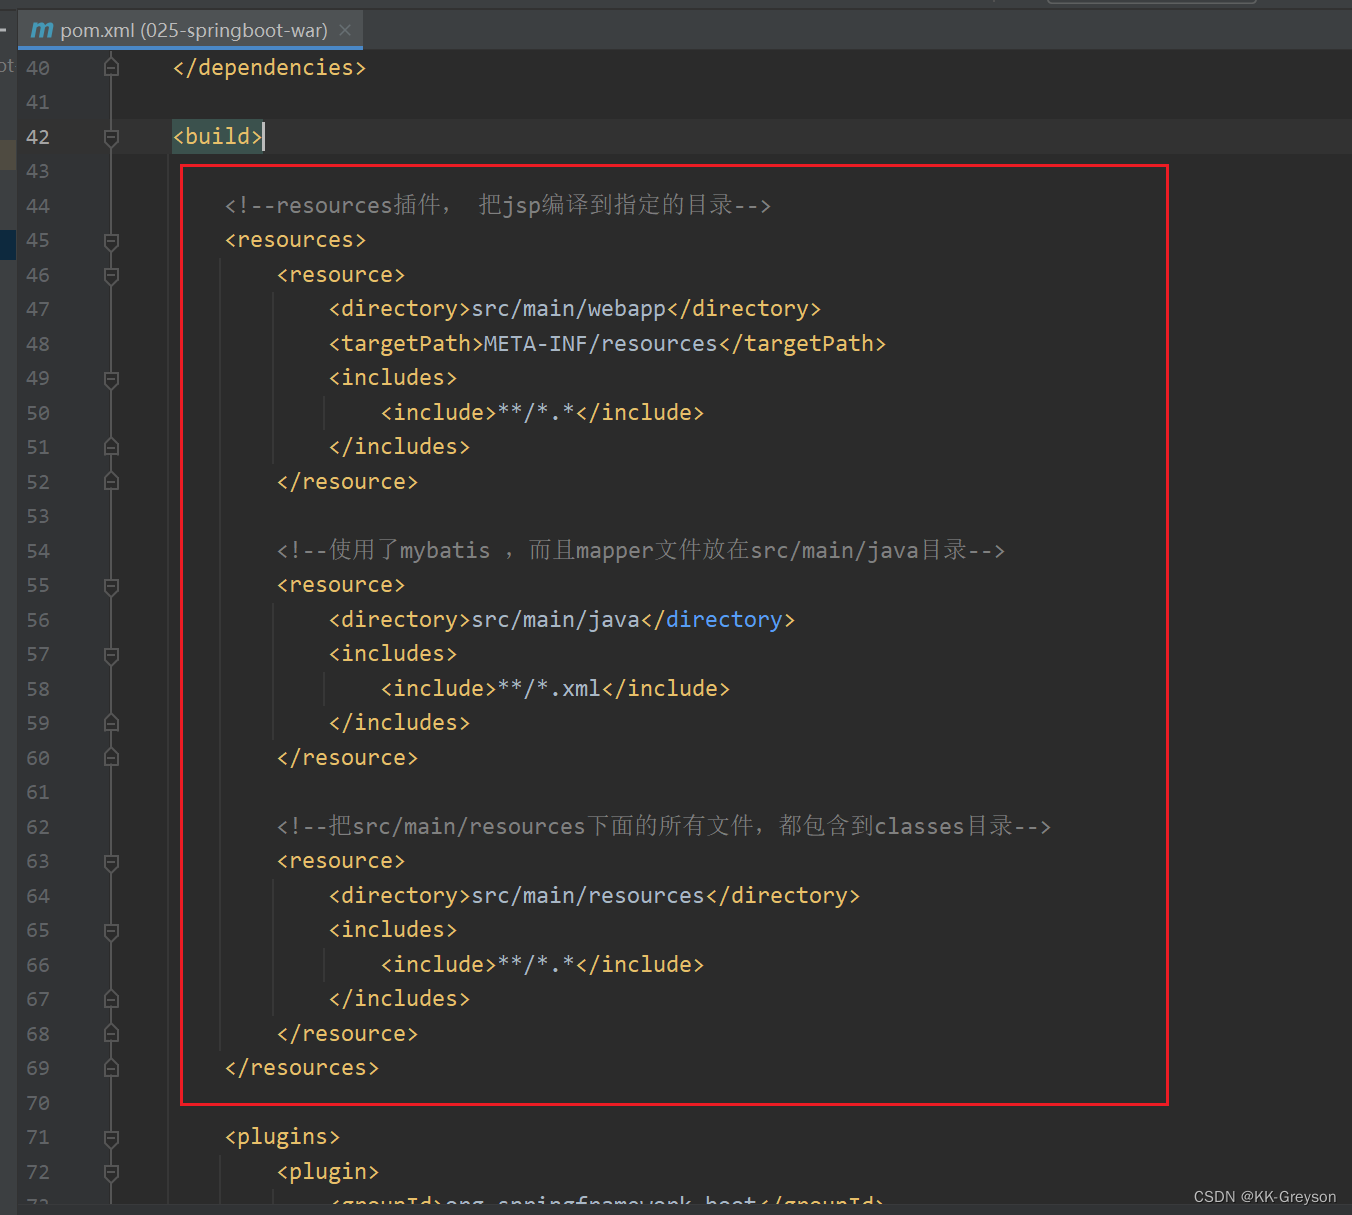Click line number 50 in the gutter

click(x=38, y=413)
